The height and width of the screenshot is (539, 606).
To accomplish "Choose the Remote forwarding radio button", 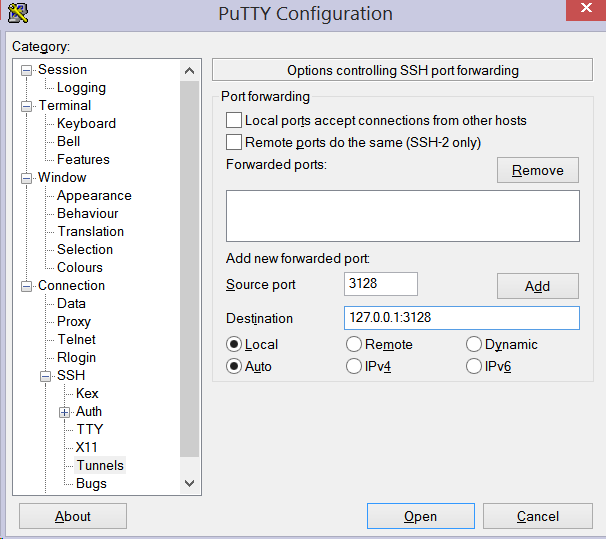I will coord(354,344).
